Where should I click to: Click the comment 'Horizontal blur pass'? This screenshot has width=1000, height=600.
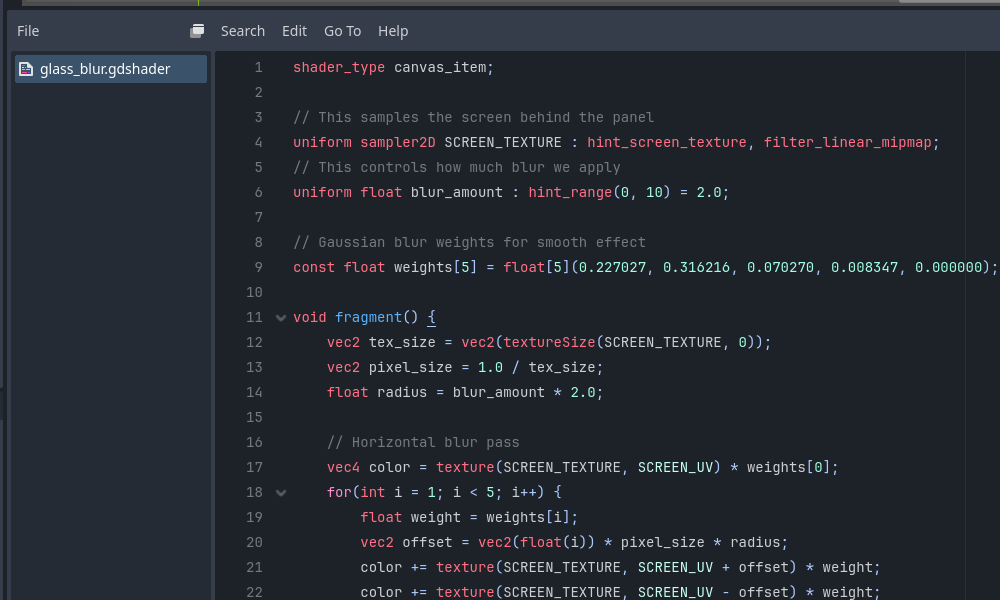coord(436,443)
